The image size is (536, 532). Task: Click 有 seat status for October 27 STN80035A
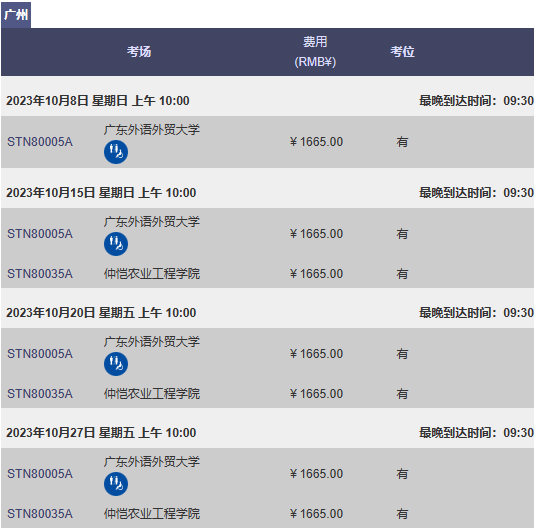tap(402, 514)
